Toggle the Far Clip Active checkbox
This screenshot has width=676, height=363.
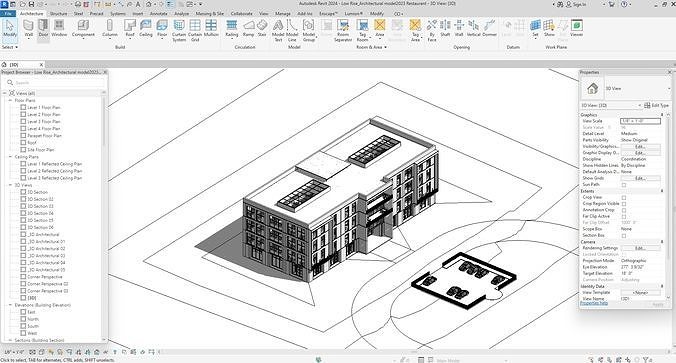pos(624,217)
